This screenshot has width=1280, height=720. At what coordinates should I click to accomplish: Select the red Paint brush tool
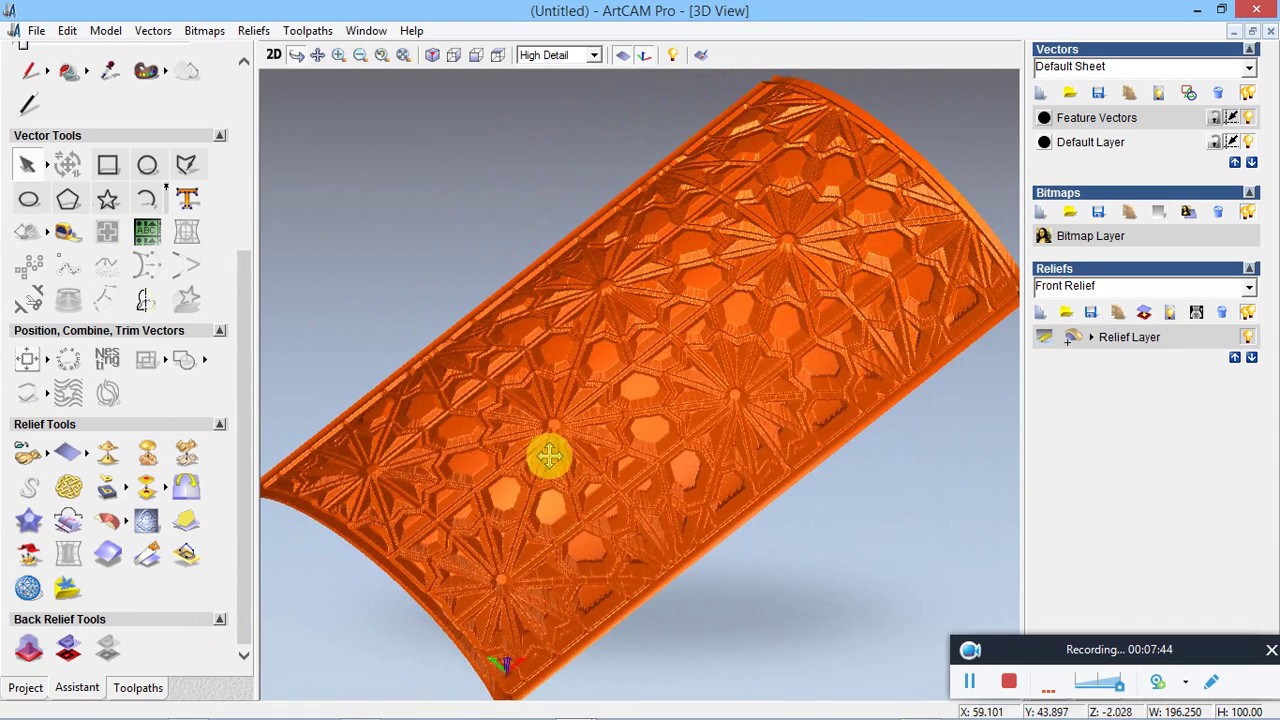click(30, 71)
